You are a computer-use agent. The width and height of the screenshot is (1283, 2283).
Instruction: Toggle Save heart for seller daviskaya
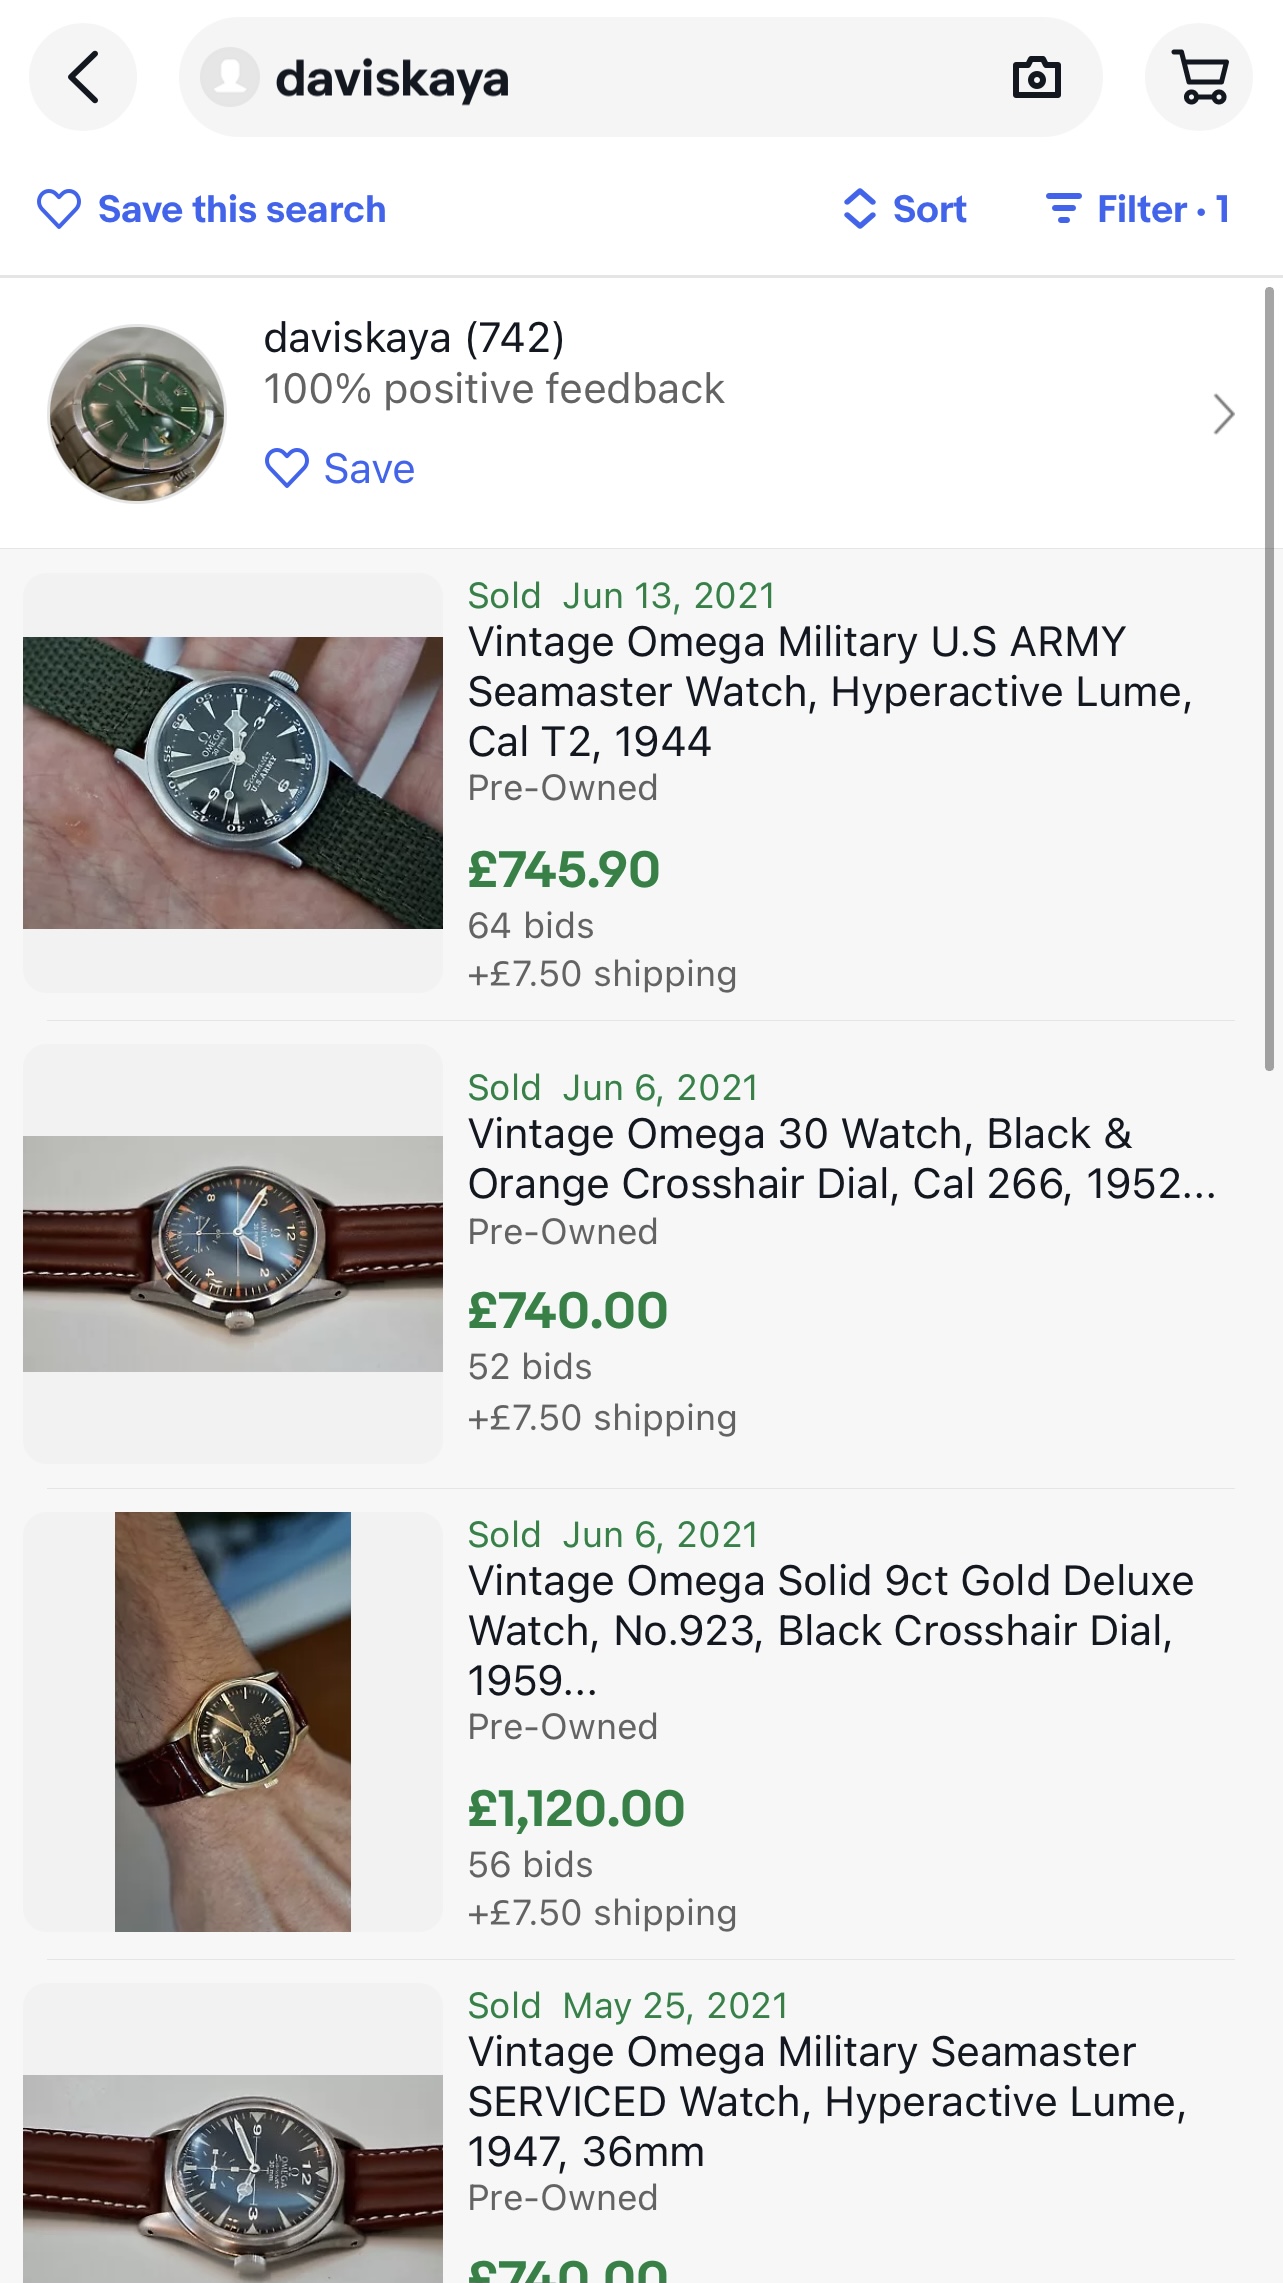[x=287, y=468]
